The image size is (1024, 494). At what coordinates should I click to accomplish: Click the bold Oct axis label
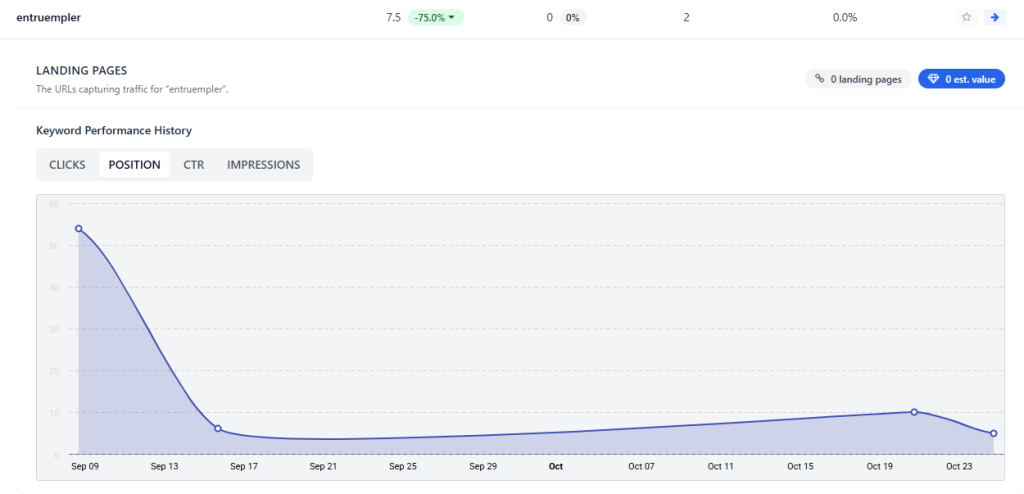coord(556,467)
